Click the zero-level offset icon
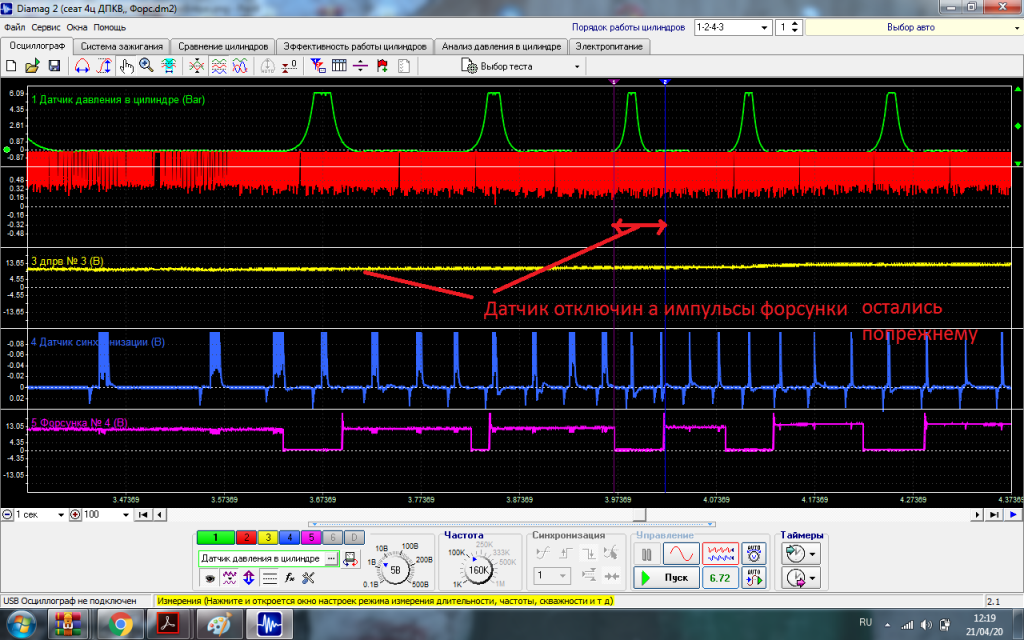 tap(290, 66)
